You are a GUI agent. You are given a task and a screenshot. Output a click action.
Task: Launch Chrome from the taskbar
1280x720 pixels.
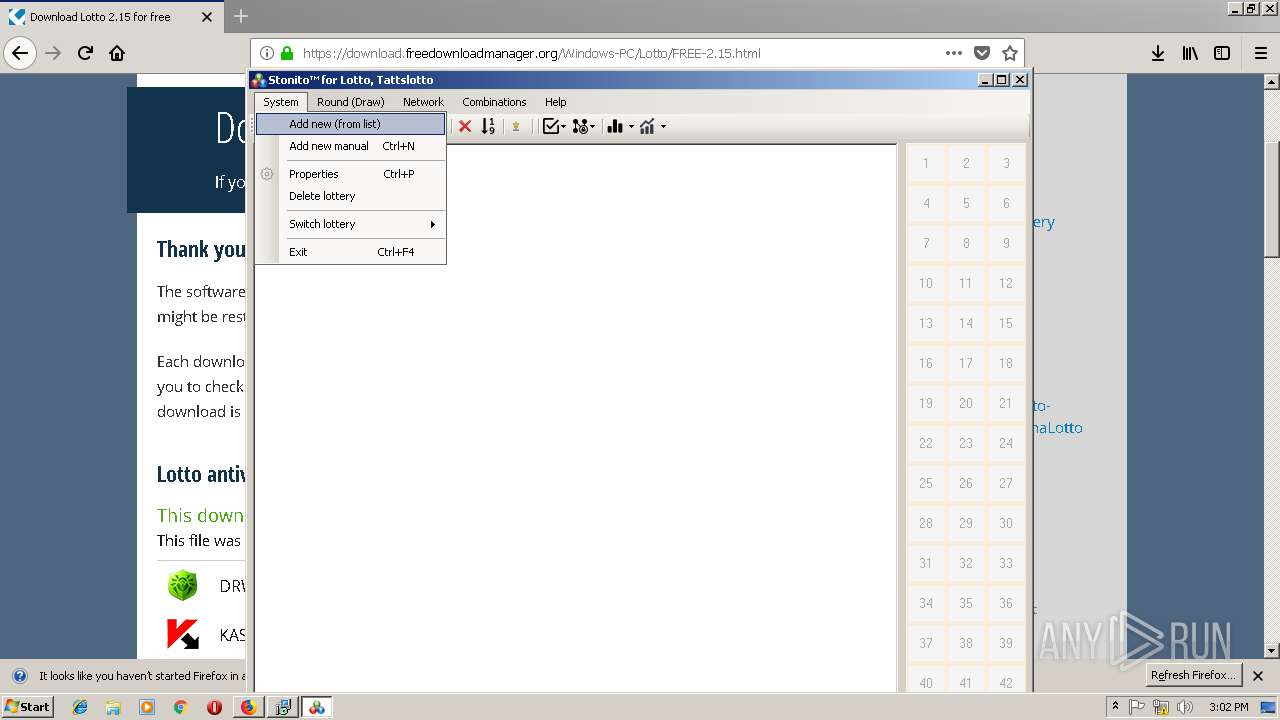point(180,707)
